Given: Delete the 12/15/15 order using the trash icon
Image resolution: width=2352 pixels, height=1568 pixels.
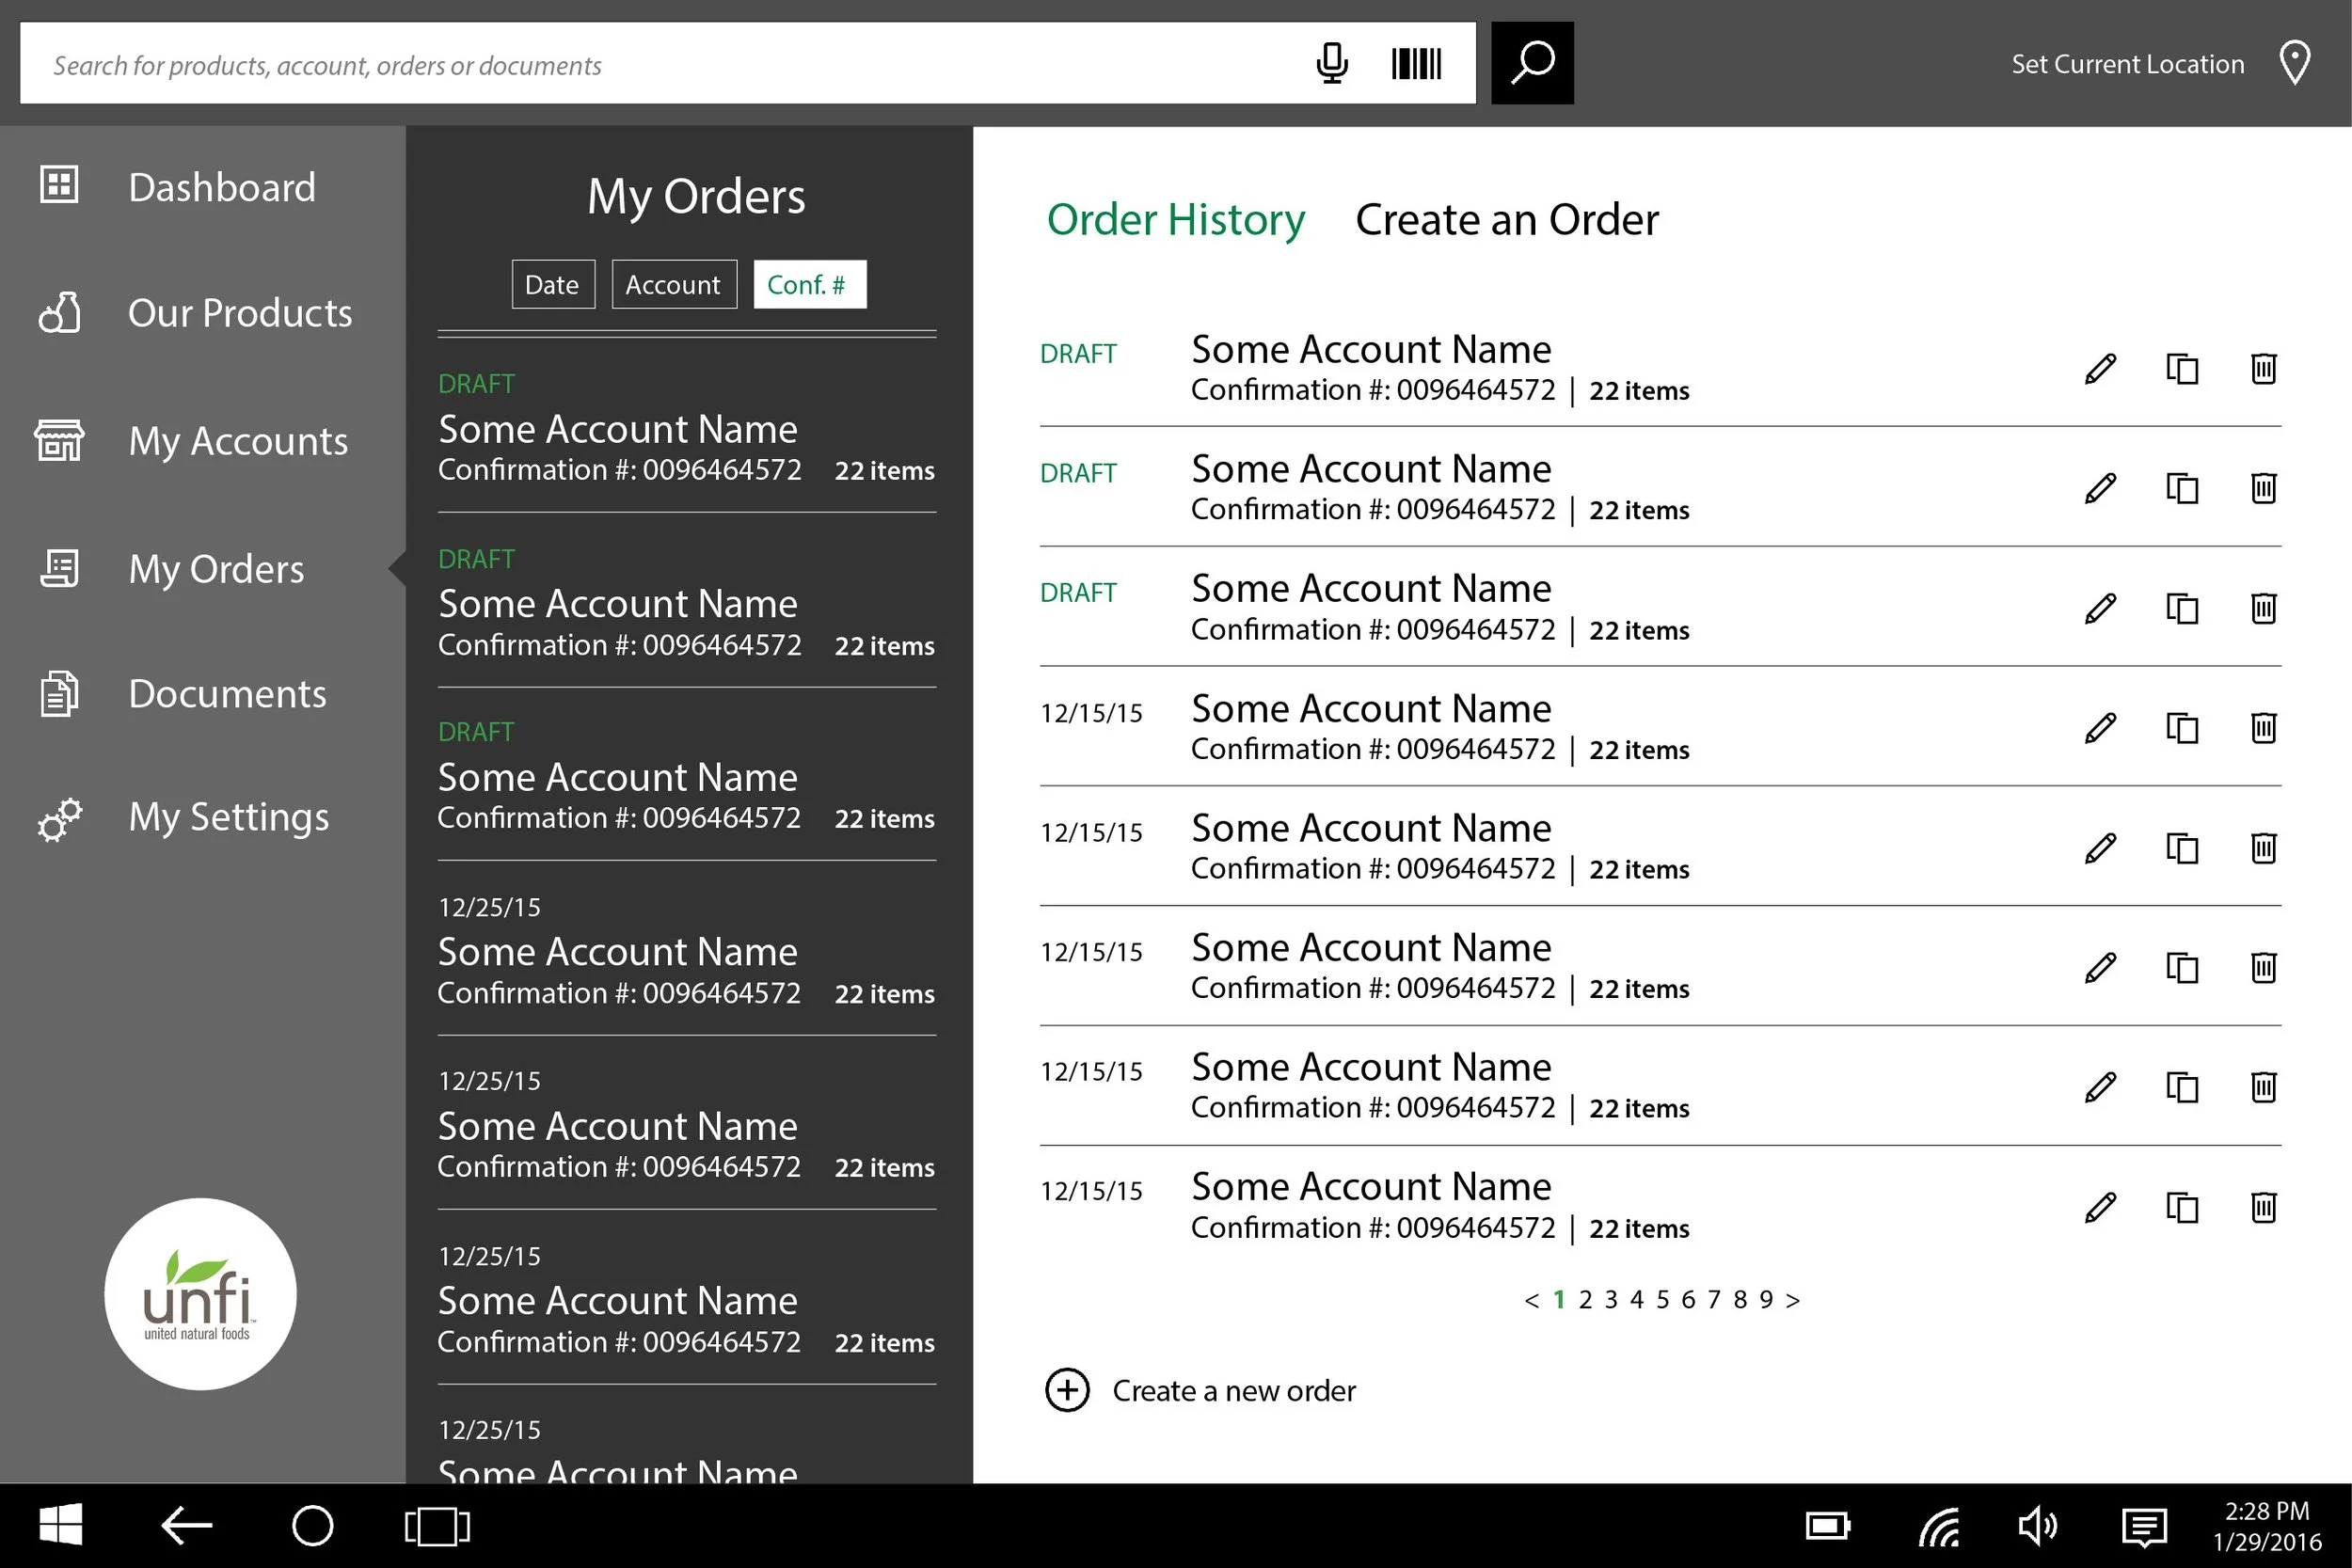Looking at the screenshot, I should [2263, 728].
